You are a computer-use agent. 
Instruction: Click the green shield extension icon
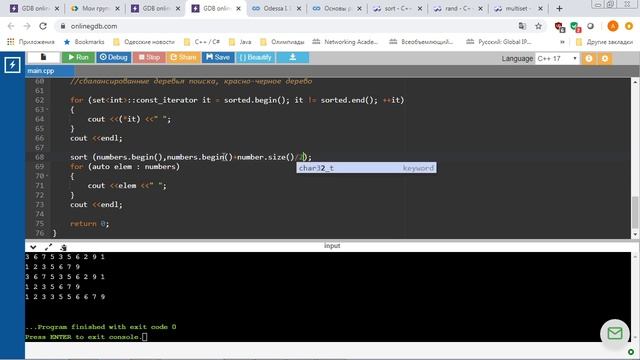[575, 27]
